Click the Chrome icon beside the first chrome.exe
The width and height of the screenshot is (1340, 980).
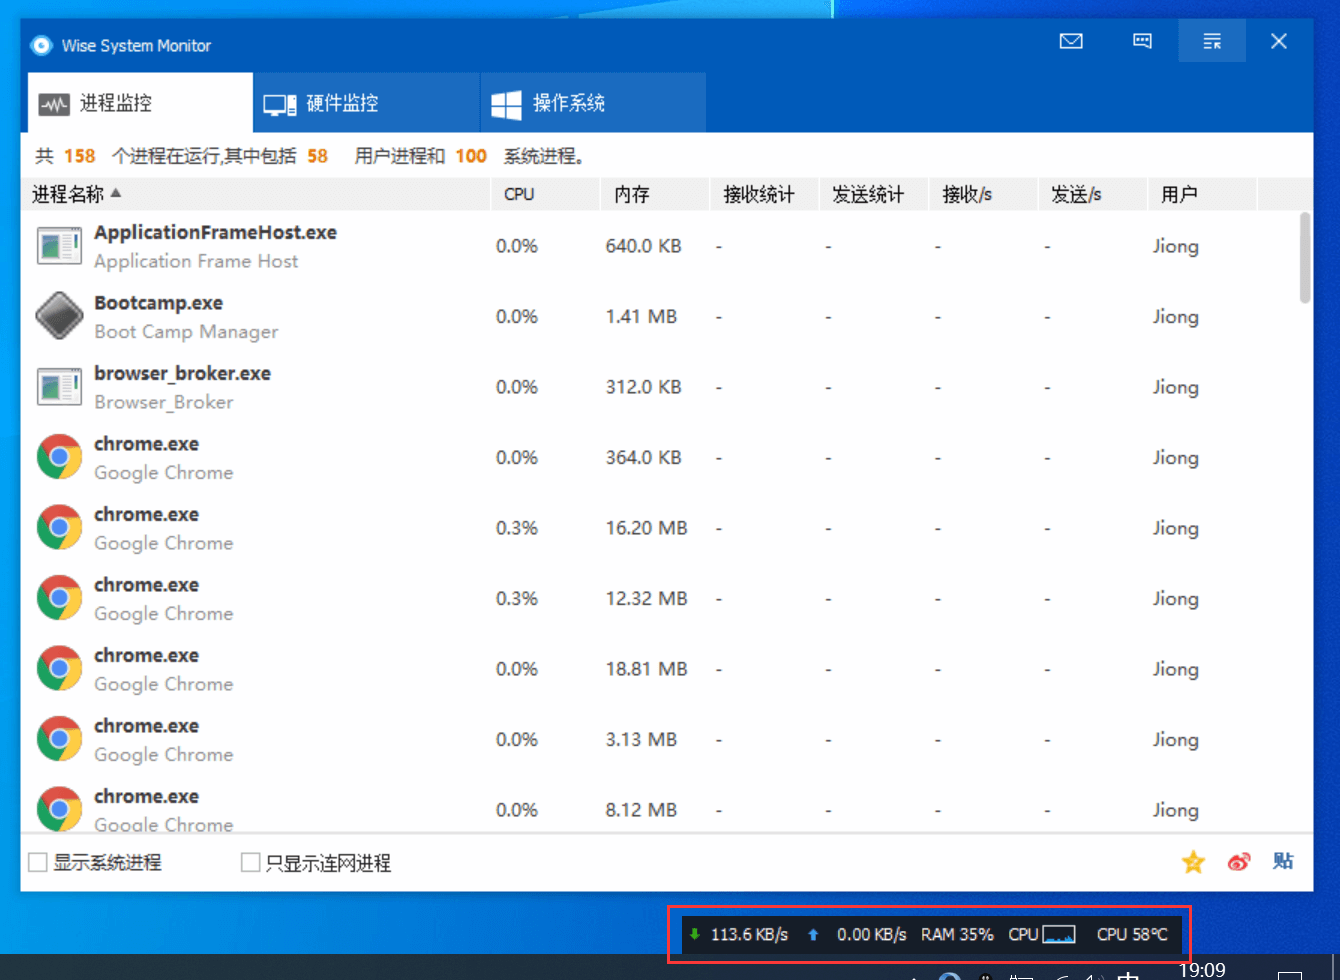tap(58, 456)
